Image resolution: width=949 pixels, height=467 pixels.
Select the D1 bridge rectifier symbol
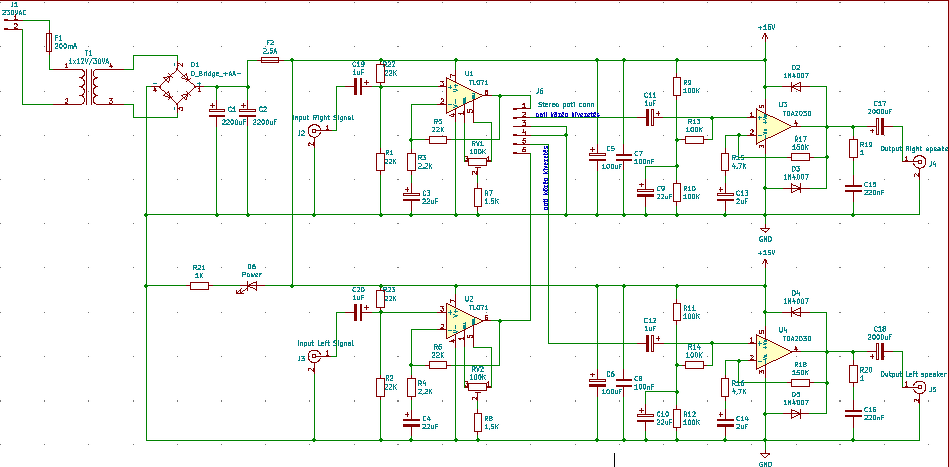pos(176,86)
